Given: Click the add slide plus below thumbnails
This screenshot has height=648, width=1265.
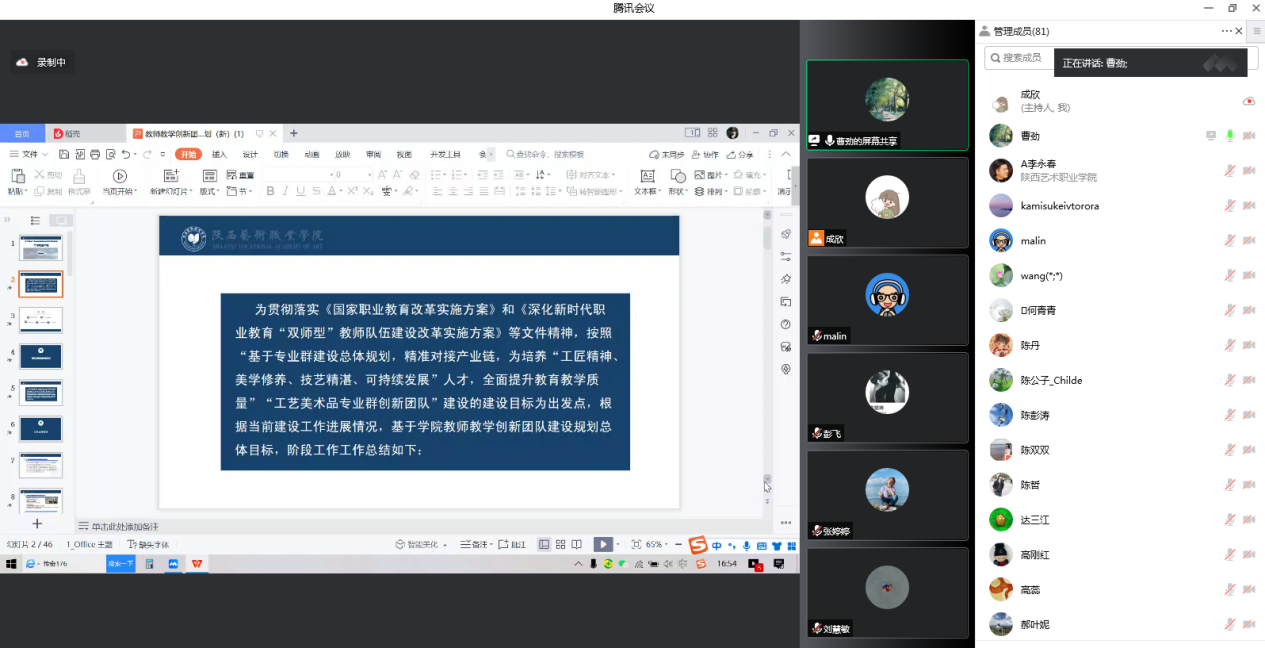Looking at the screenshot, I should 37,523.
